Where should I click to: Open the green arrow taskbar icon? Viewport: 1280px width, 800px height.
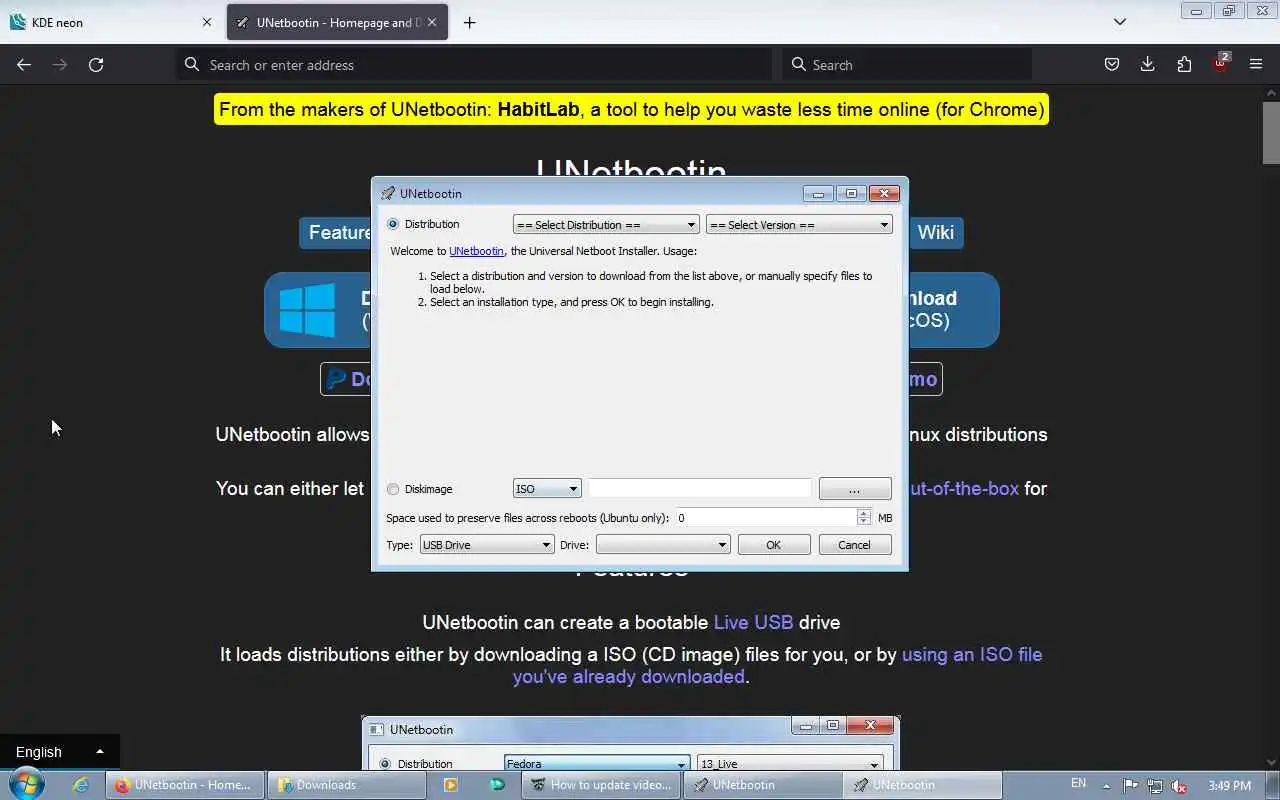(497, 785)
